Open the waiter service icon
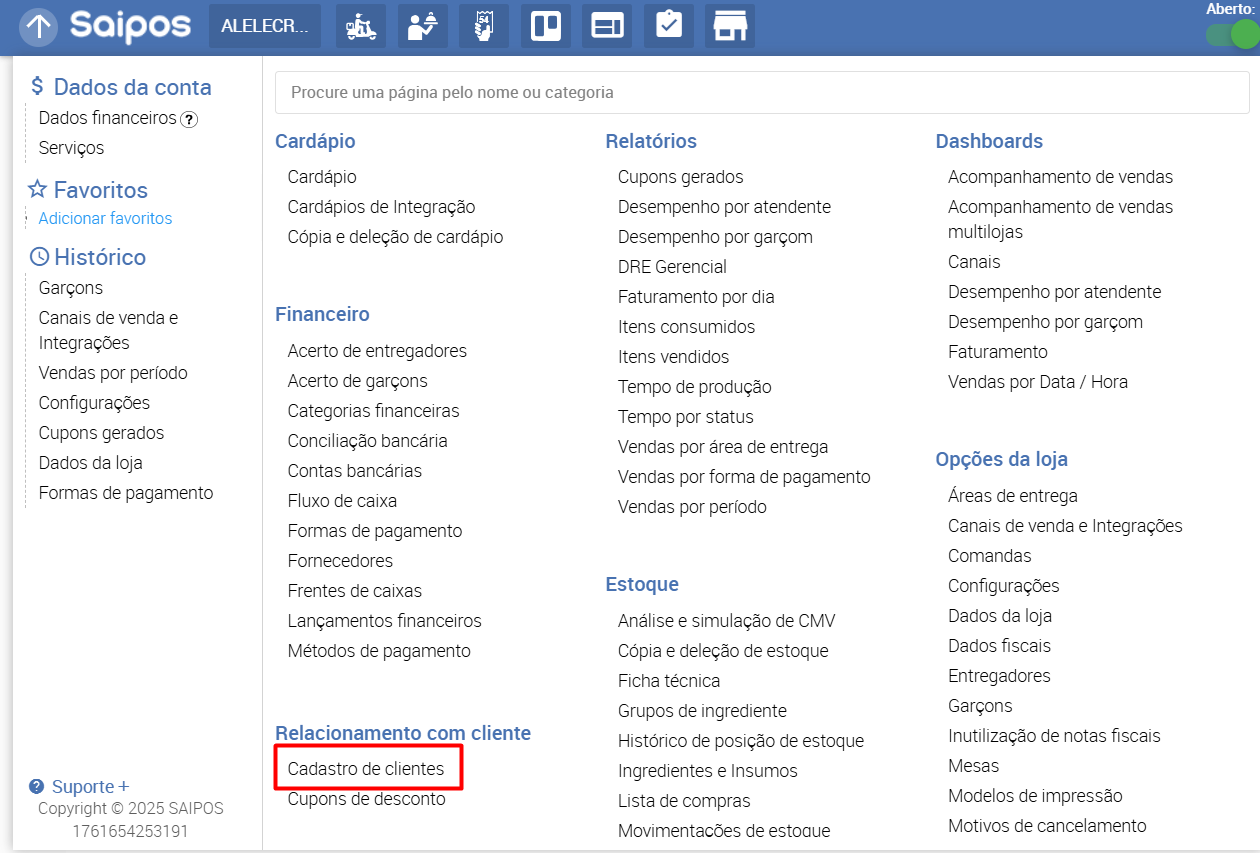The width and height of the screenshot is (1260, 853). [x=422, y=27]
